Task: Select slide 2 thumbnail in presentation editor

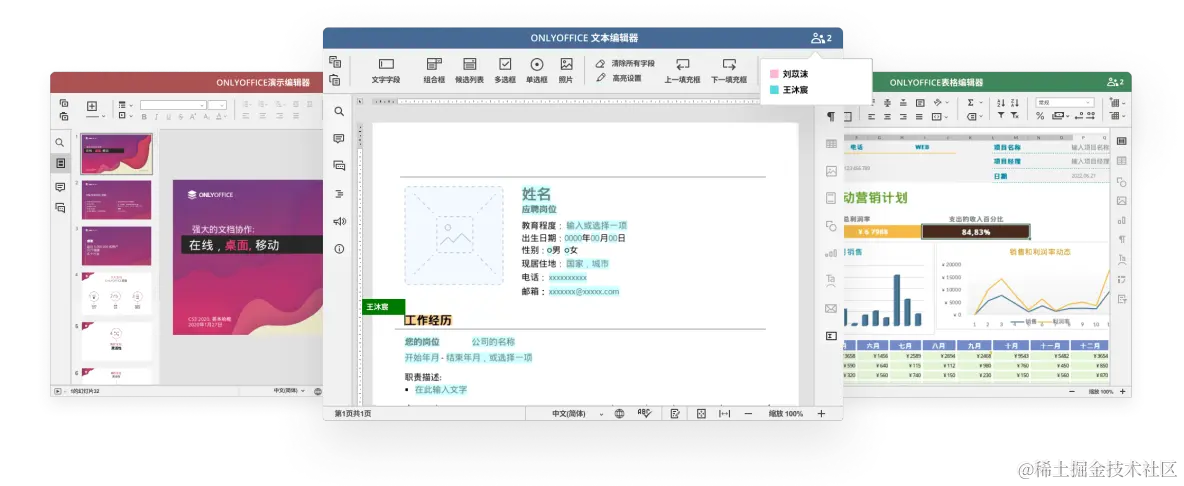Action: click(117, 200)
